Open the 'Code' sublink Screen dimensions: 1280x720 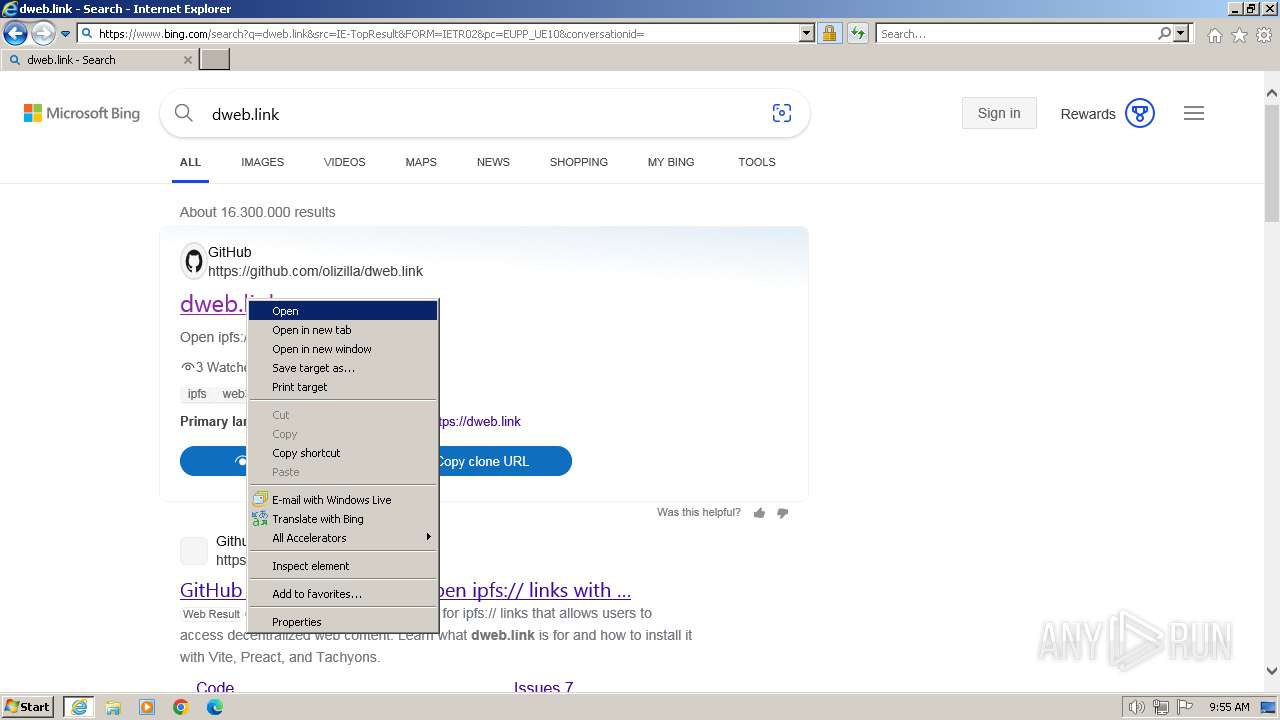tap(215, 688)
